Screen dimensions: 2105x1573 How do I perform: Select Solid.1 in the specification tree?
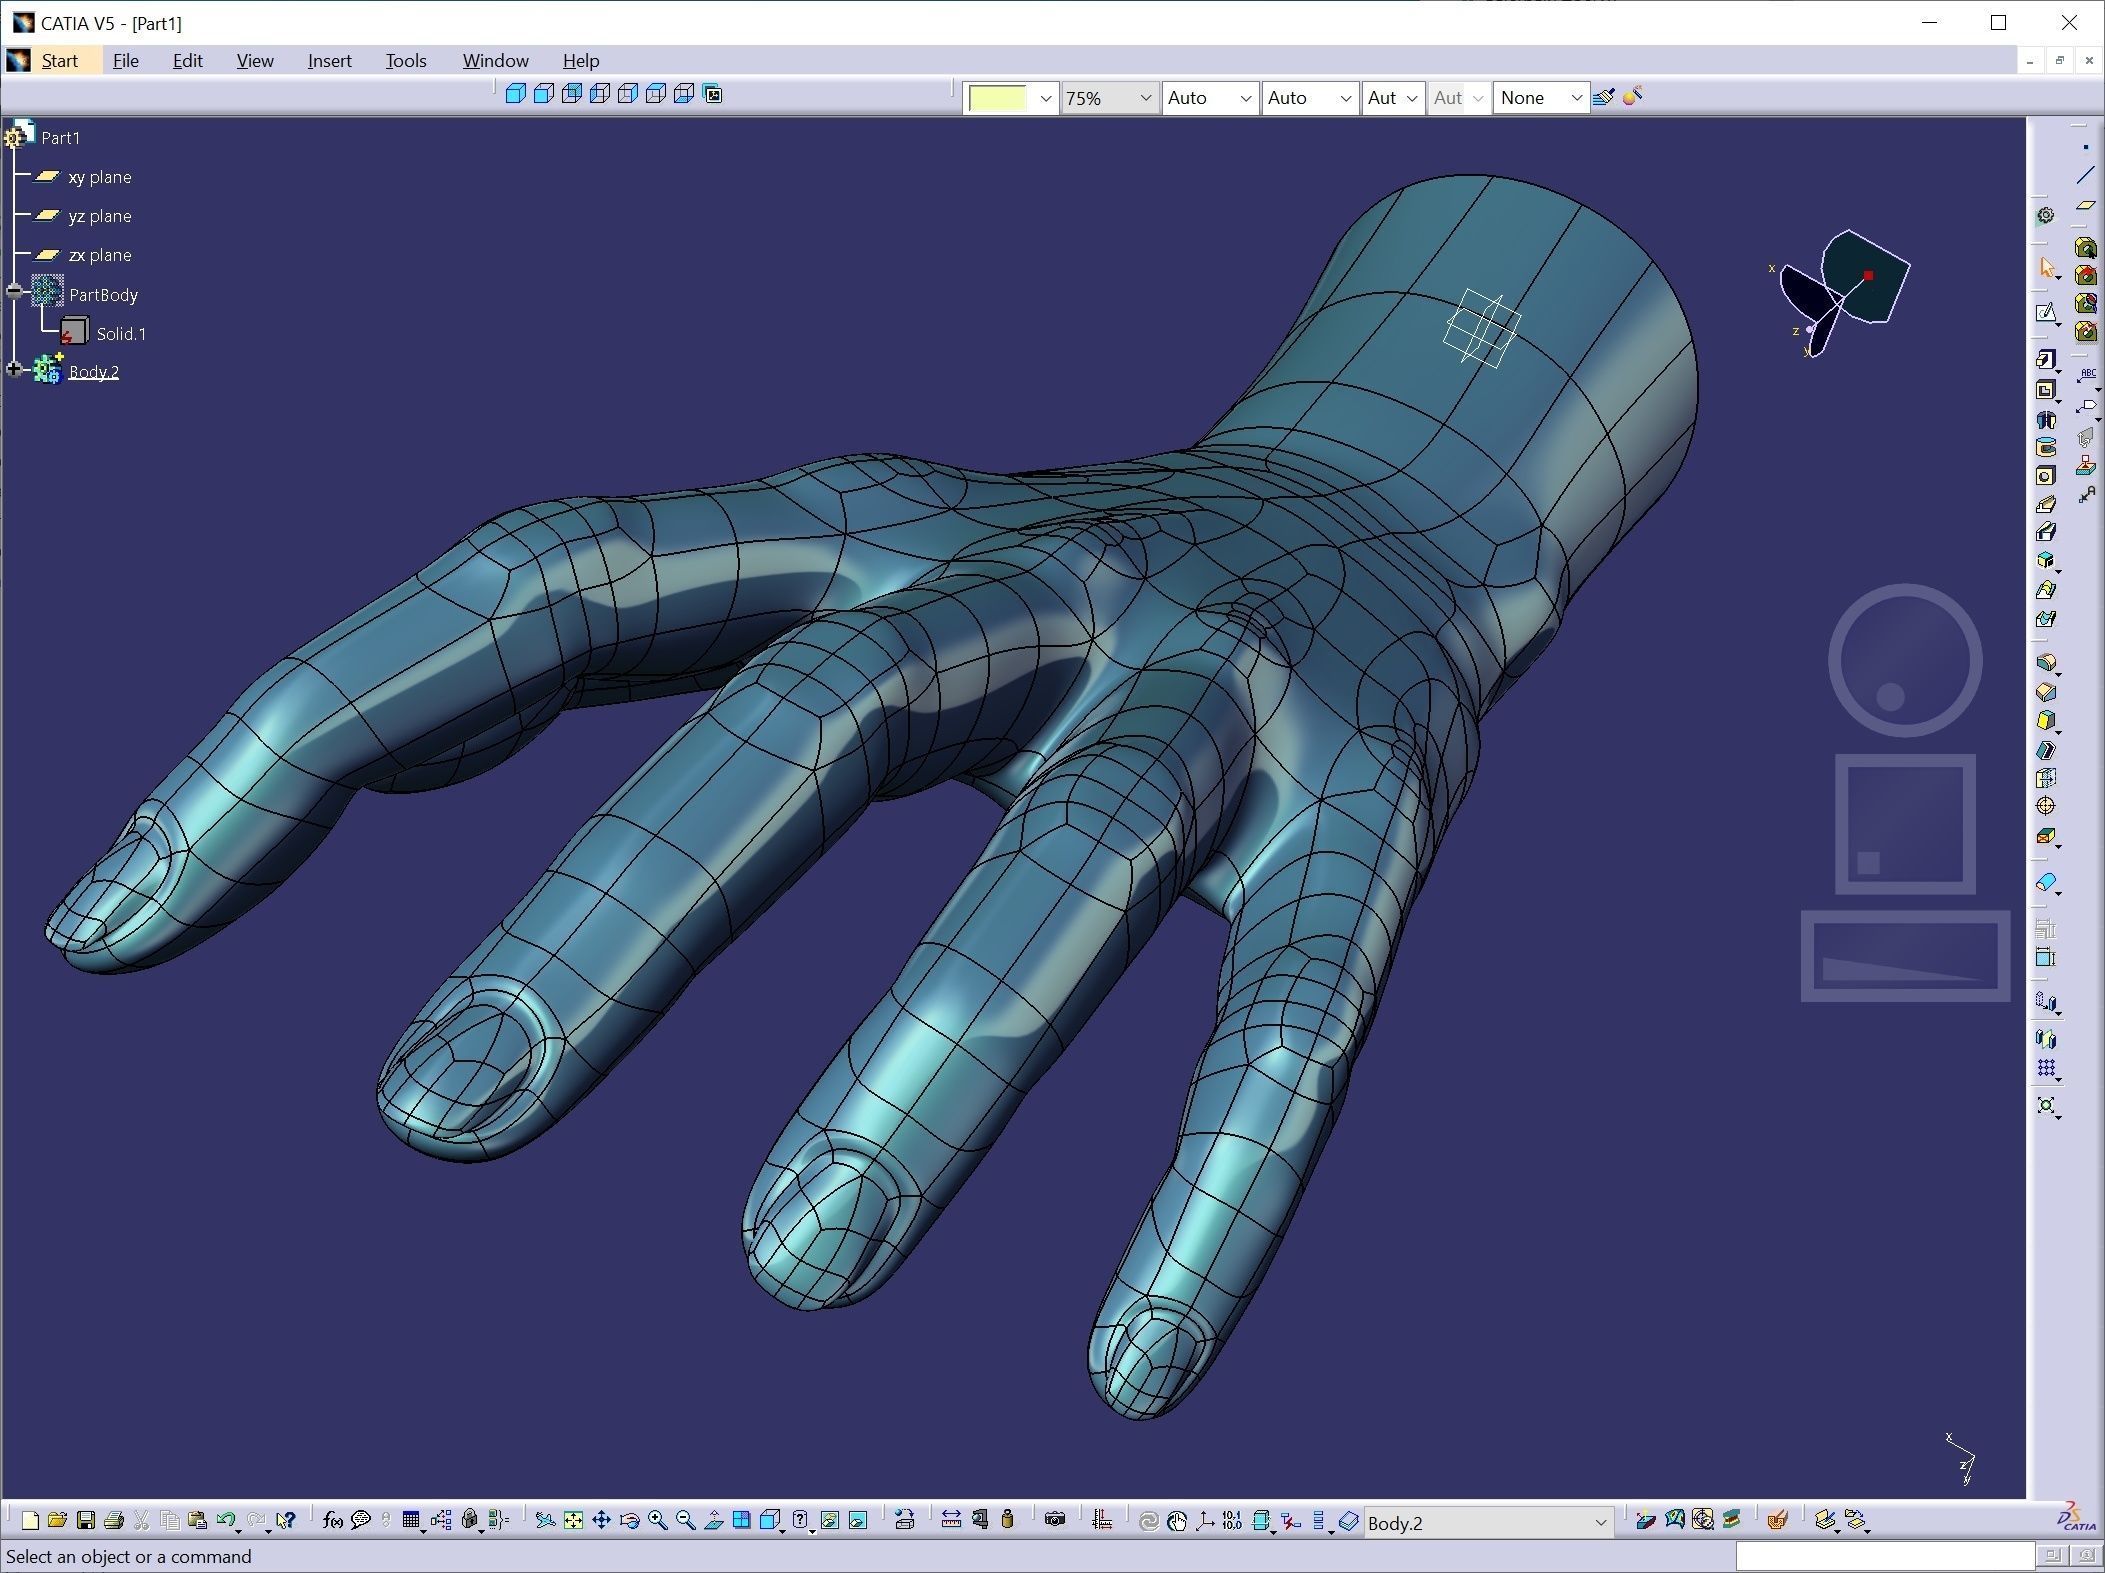(120, 334)
